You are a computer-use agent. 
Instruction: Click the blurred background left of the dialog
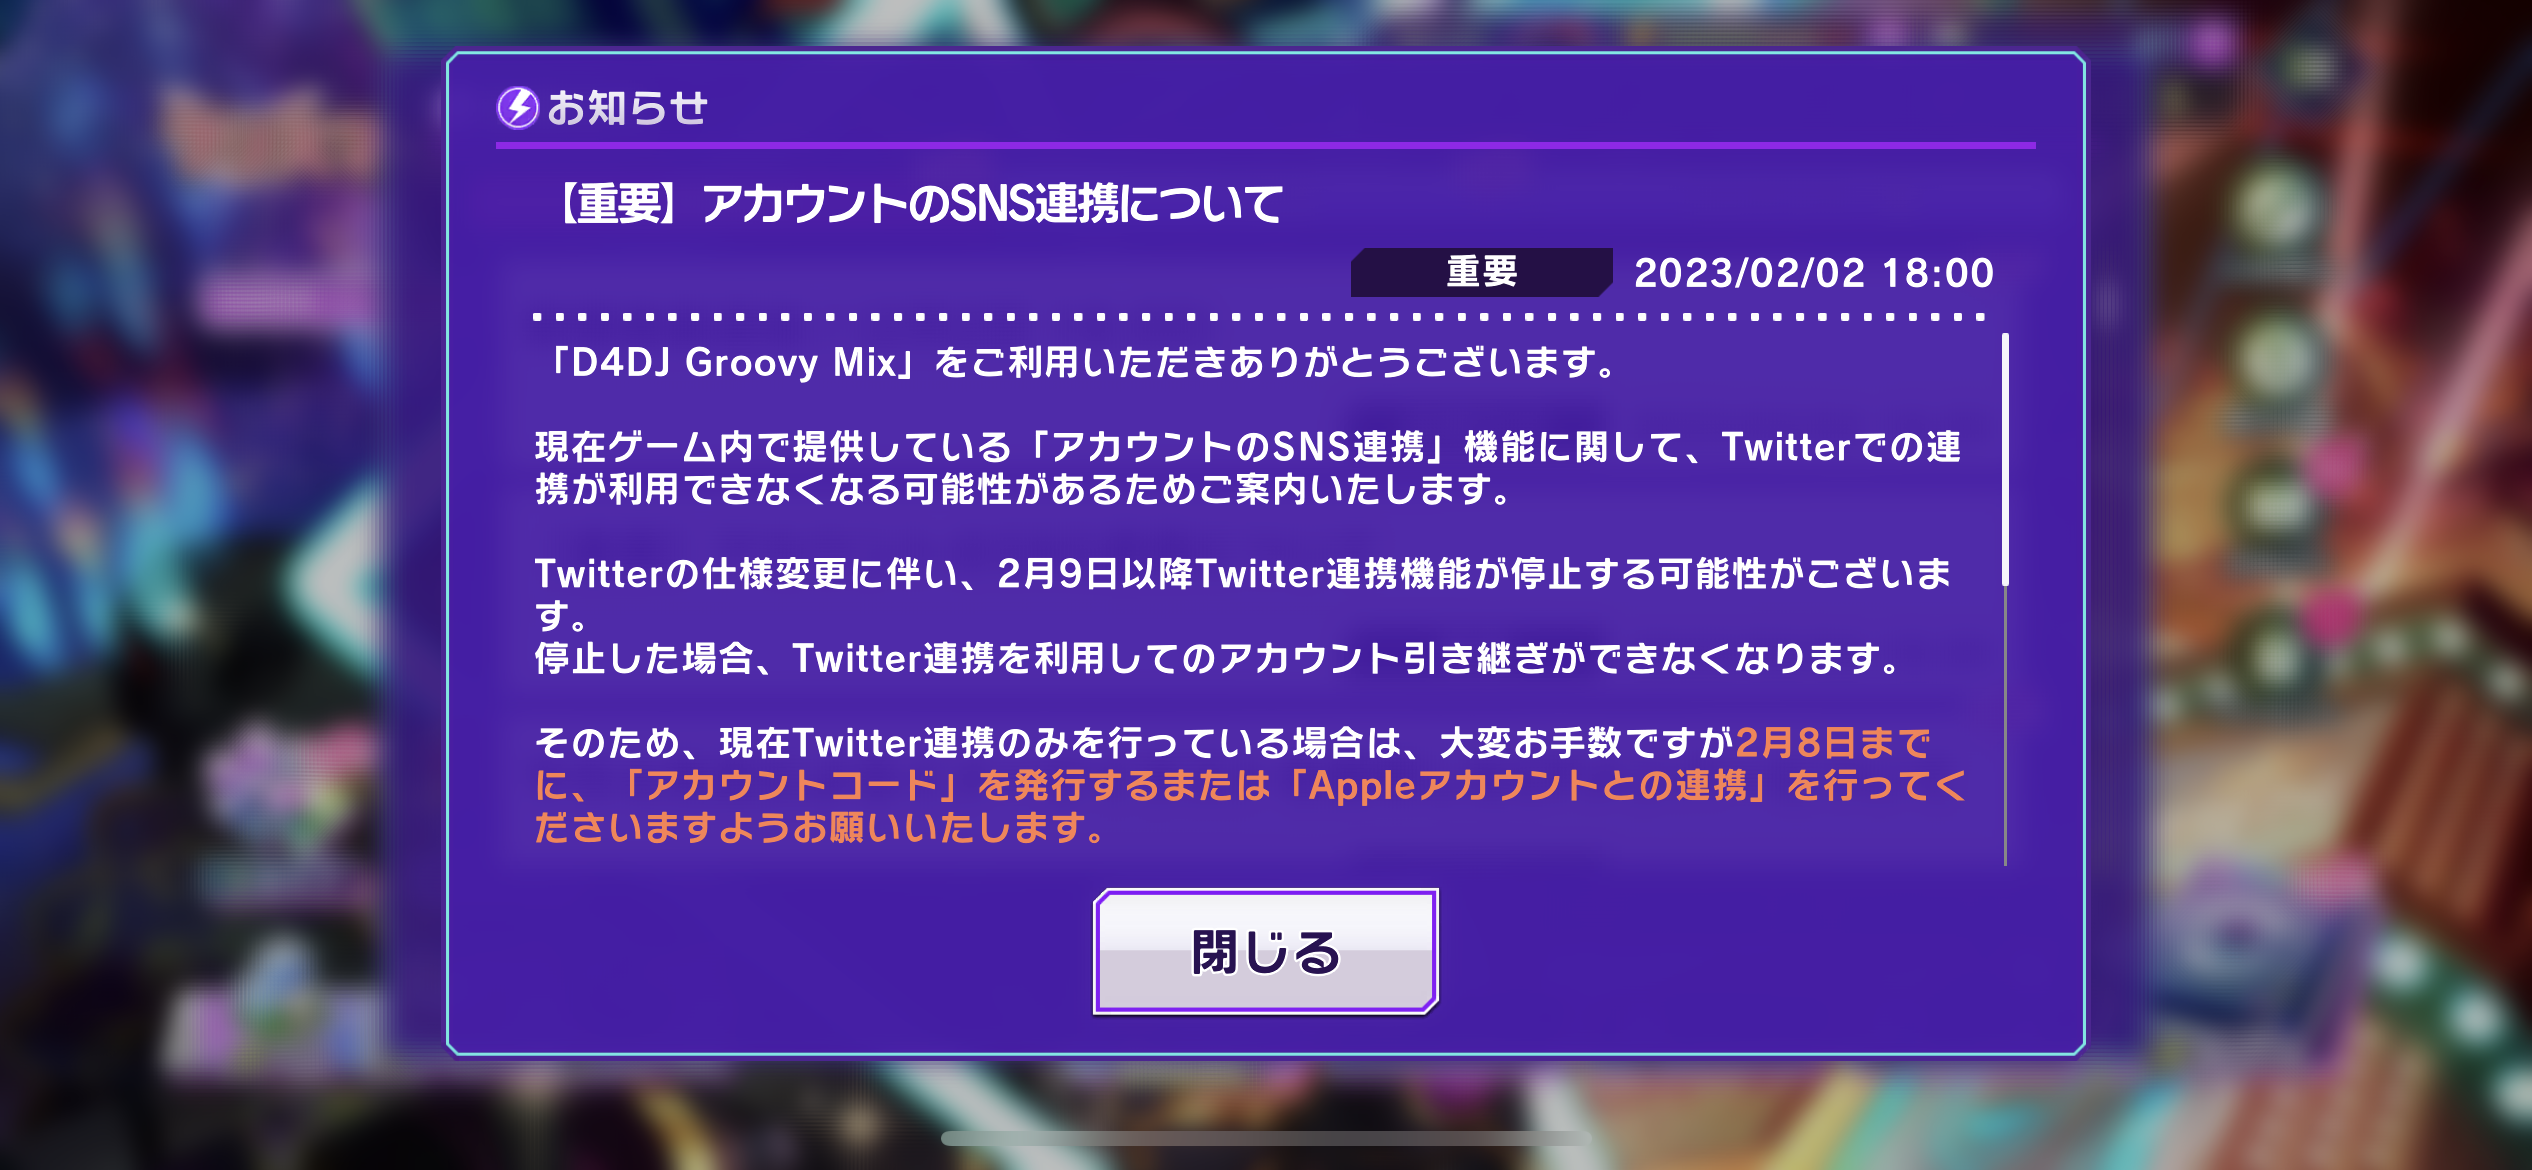pyautogui.click(x=220, y=585)
